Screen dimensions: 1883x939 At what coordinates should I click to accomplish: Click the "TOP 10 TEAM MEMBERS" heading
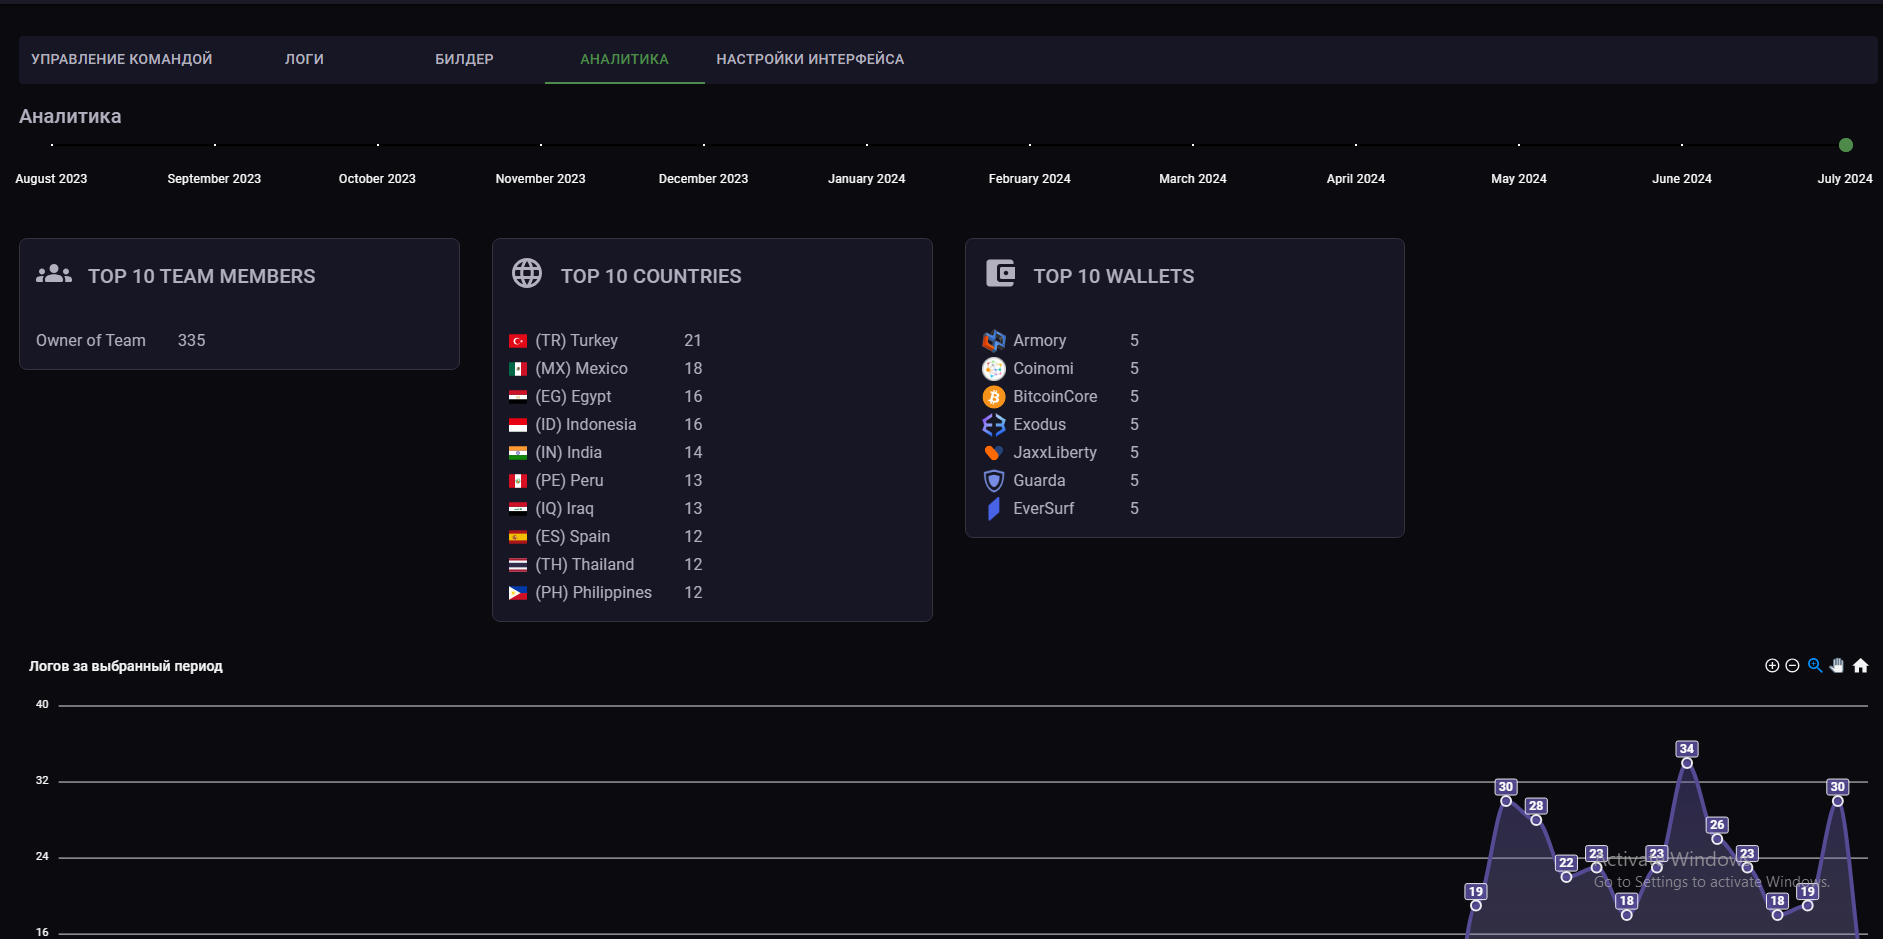201,276
